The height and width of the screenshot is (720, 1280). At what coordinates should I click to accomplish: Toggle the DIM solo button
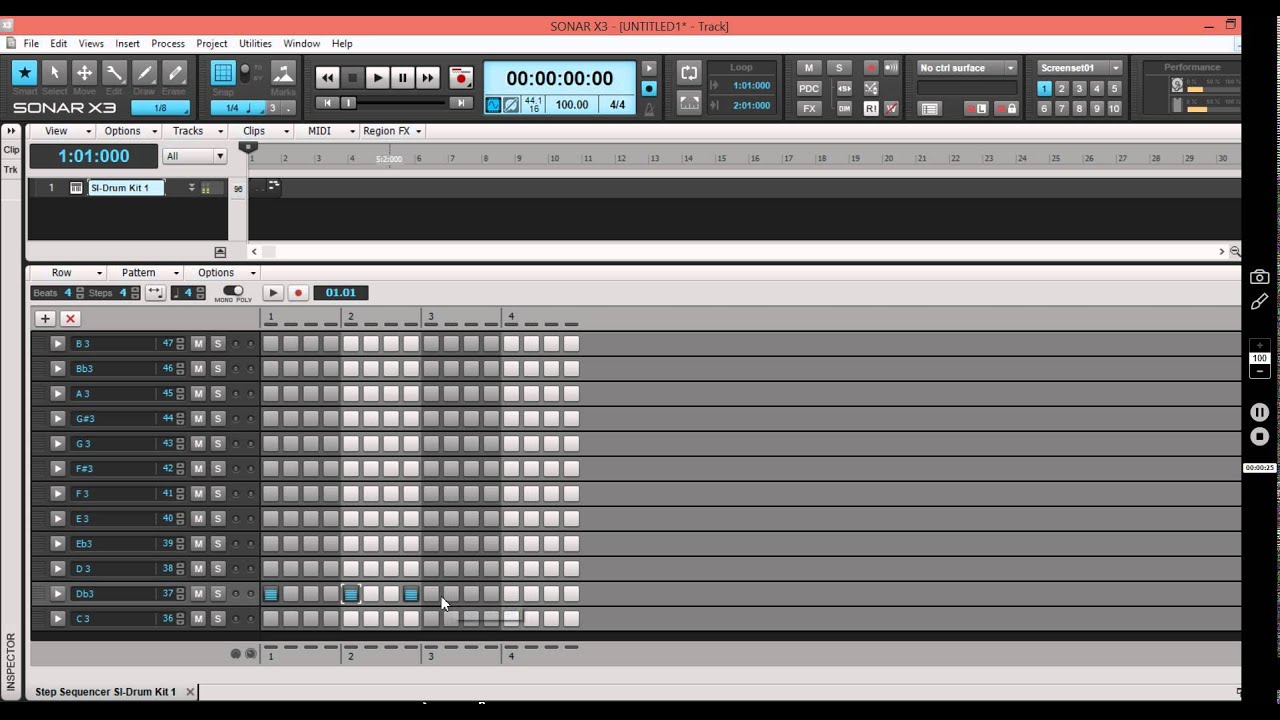tap(844, 108)
